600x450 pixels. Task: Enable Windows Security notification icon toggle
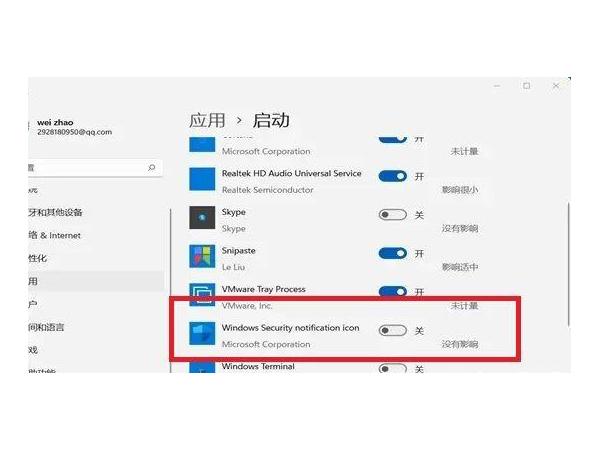393,330
